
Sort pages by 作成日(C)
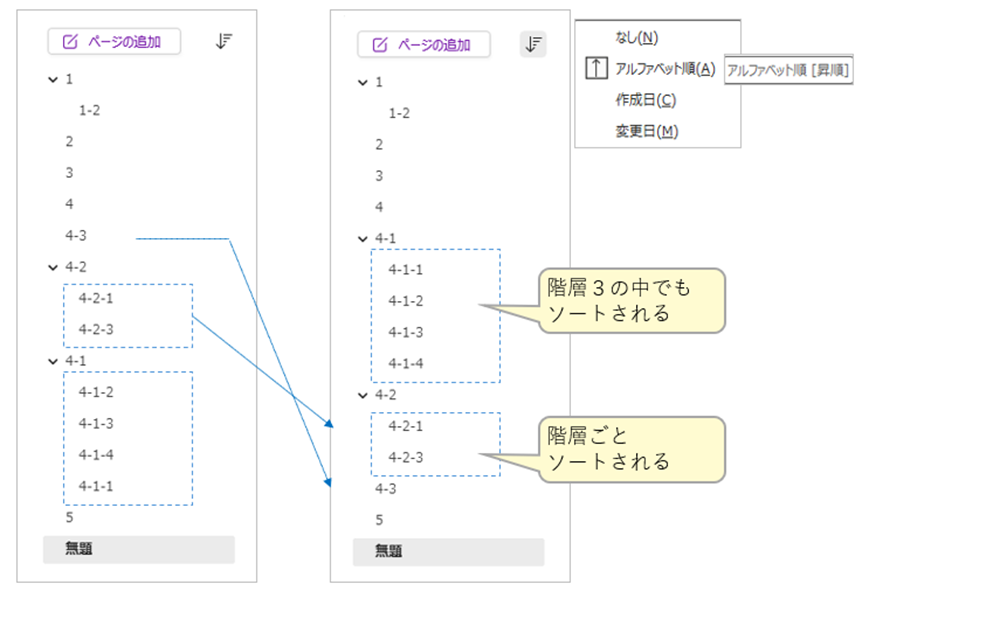tap(645, 100)
